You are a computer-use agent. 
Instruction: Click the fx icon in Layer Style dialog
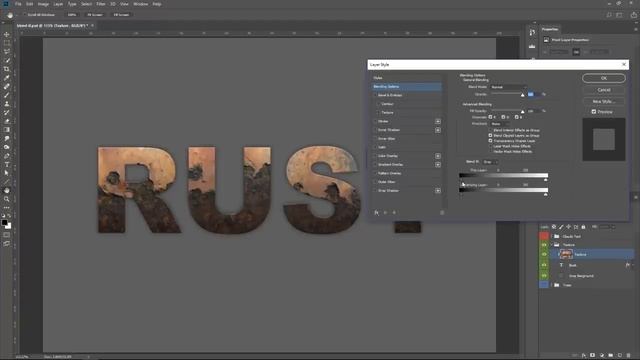pos(376,212)
